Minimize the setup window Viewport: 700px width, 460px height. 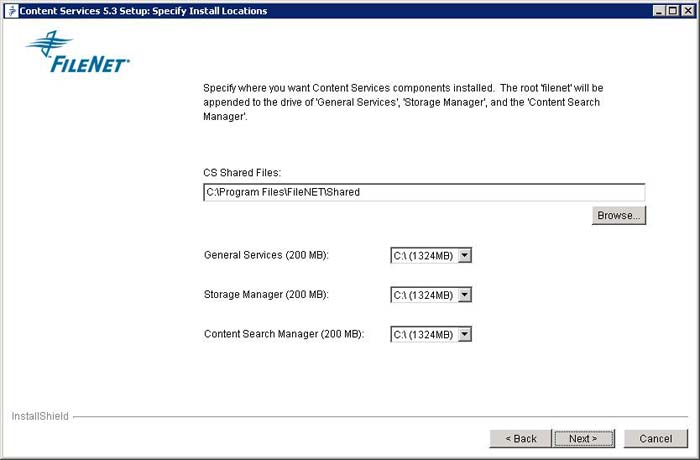[658, 11]
